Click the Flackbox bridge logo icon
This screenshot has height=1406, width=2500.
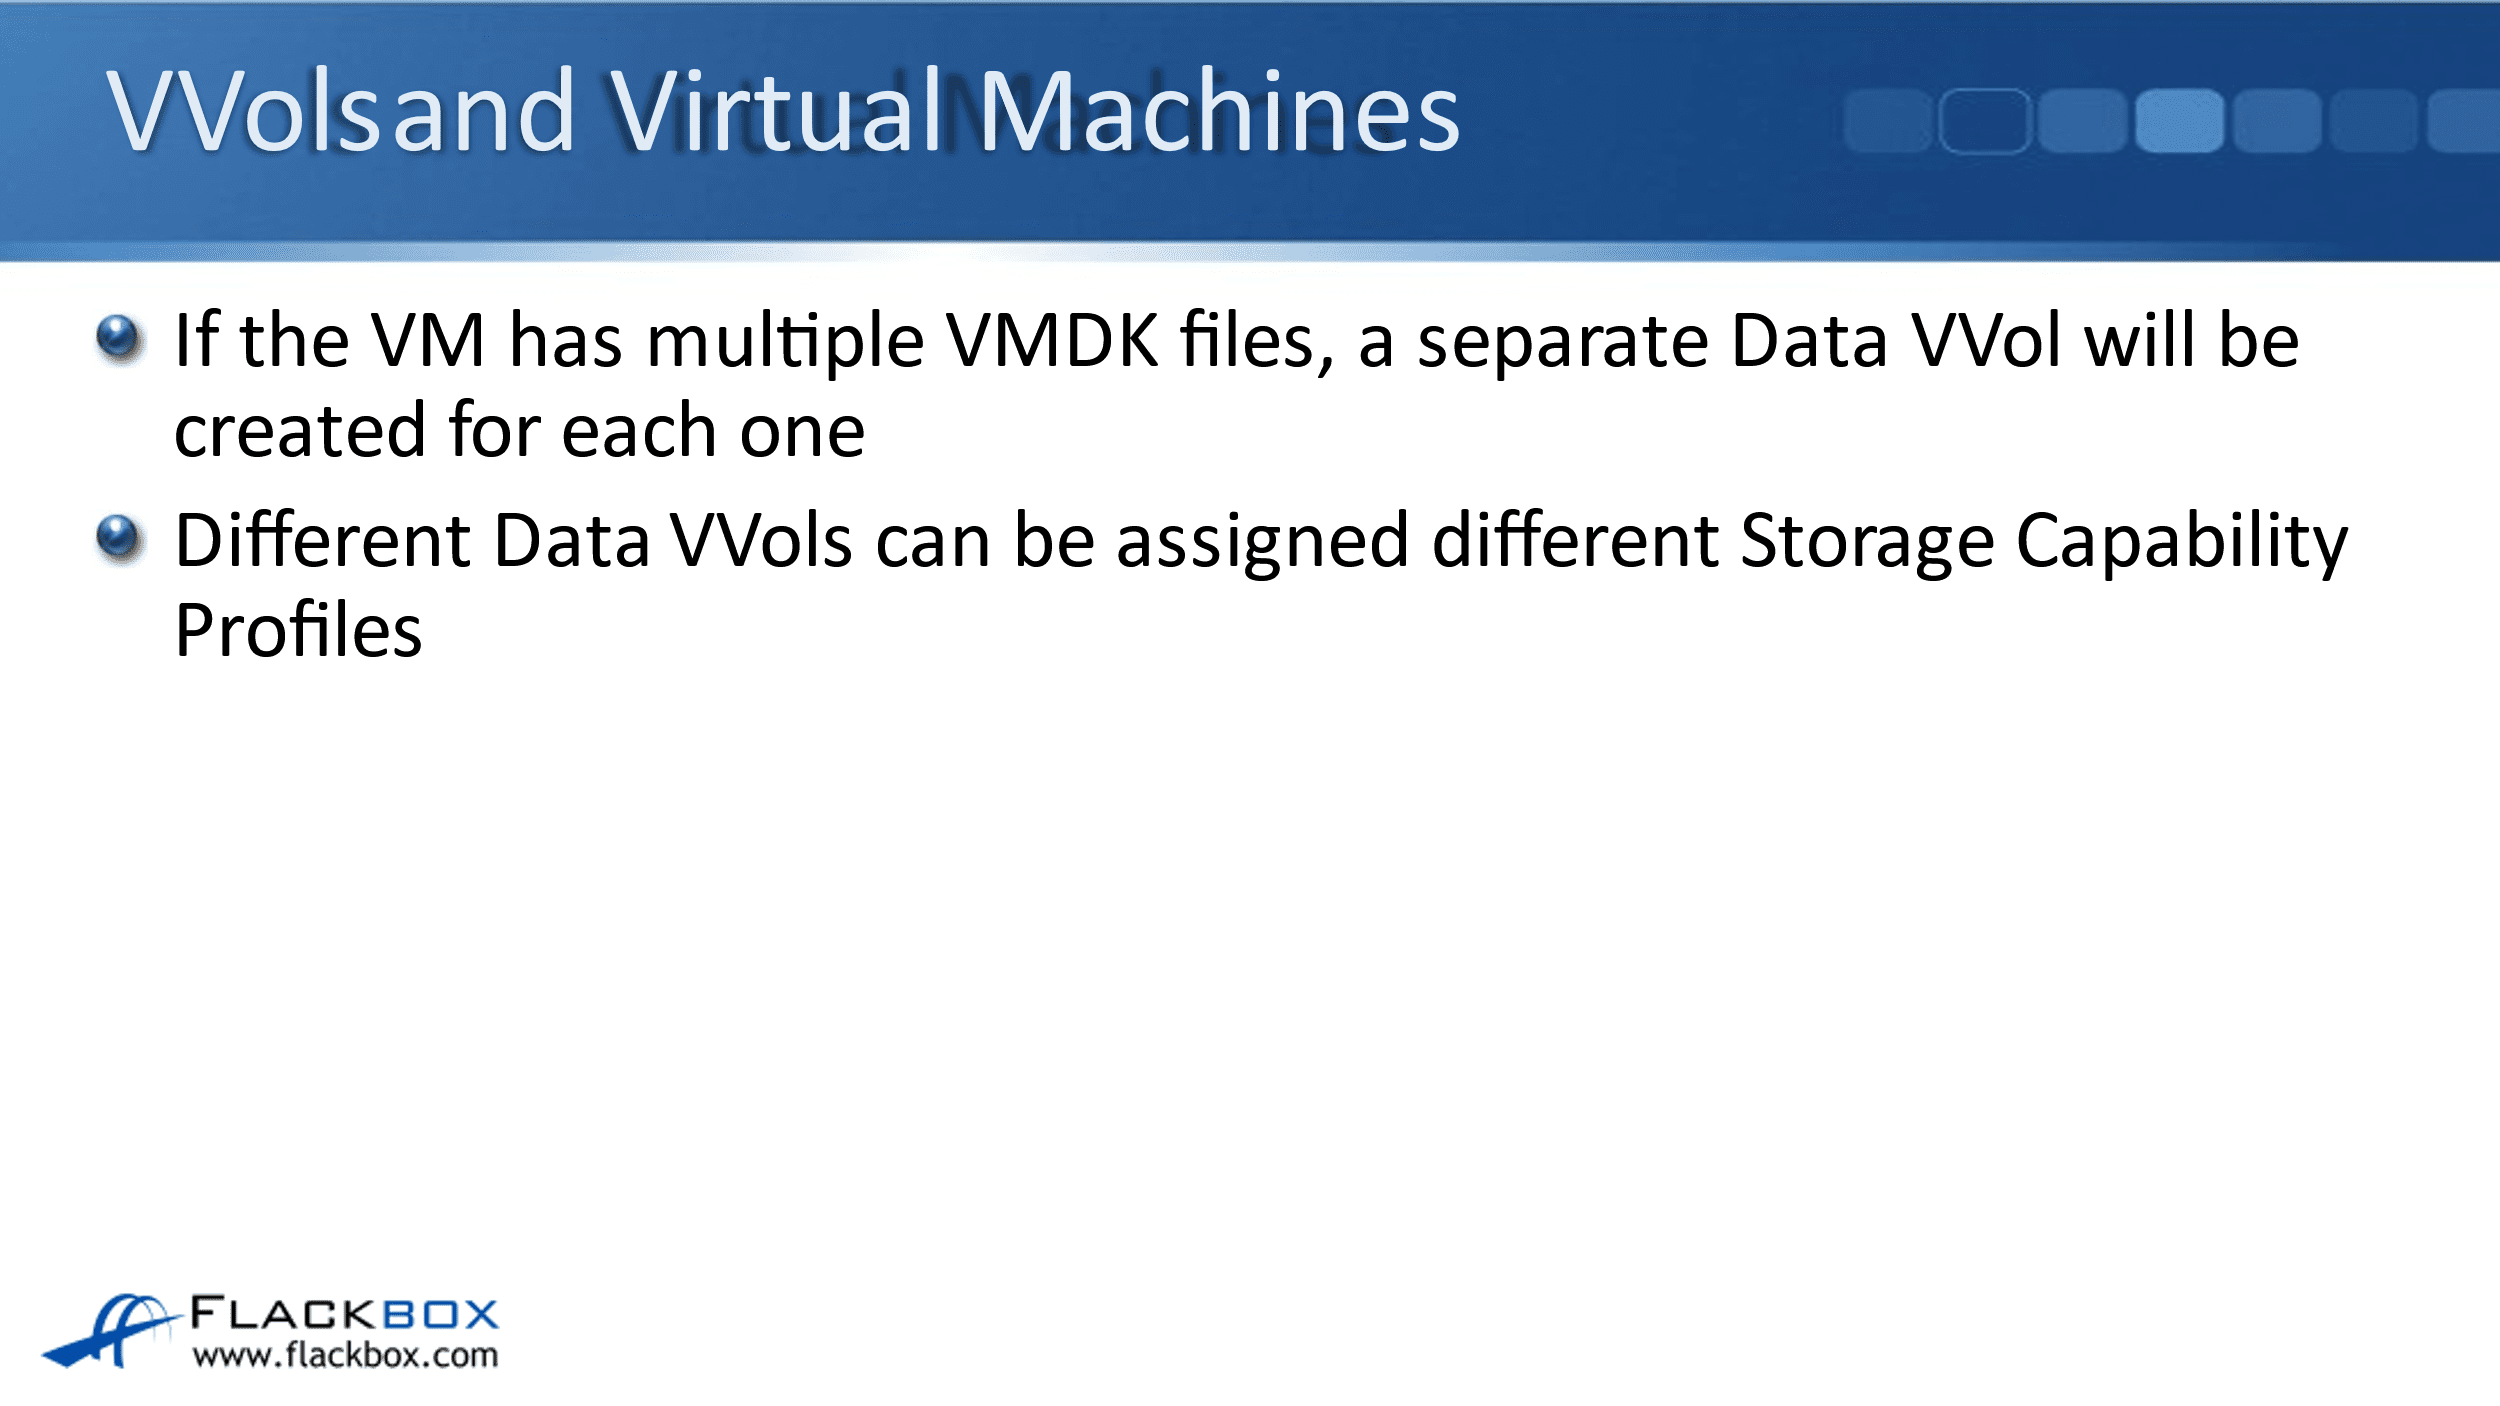pos(110,1329)
